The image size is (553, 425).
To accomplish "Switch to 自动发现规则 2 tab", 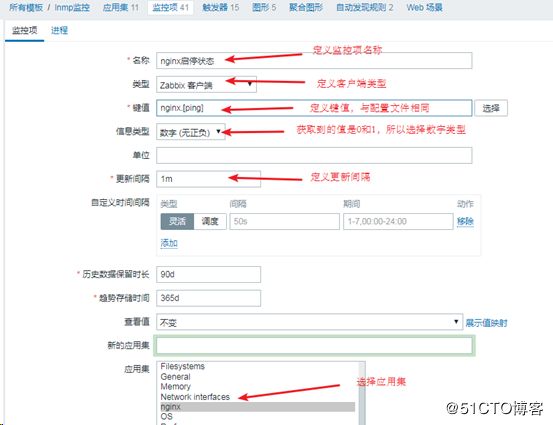I will [x=364, y=7].
